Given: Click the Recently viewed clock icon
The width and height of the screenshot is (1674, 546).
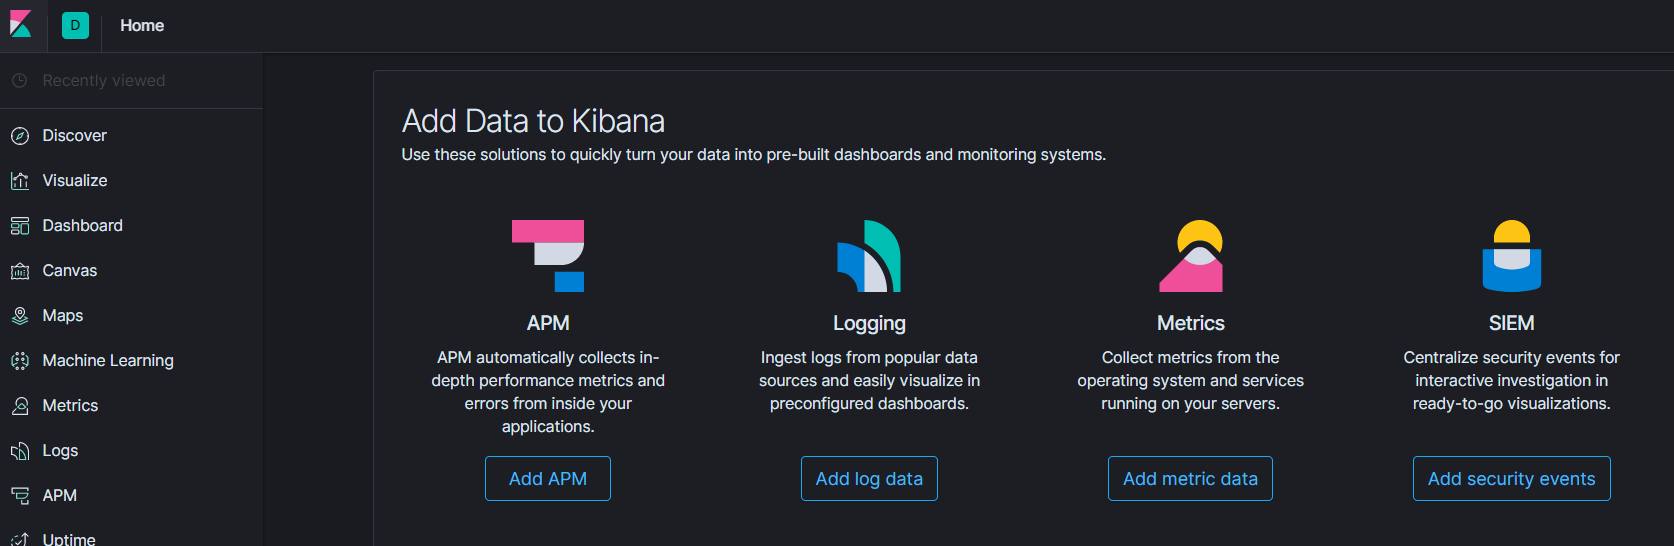Looking at the screenshot, I should [19, 80].
